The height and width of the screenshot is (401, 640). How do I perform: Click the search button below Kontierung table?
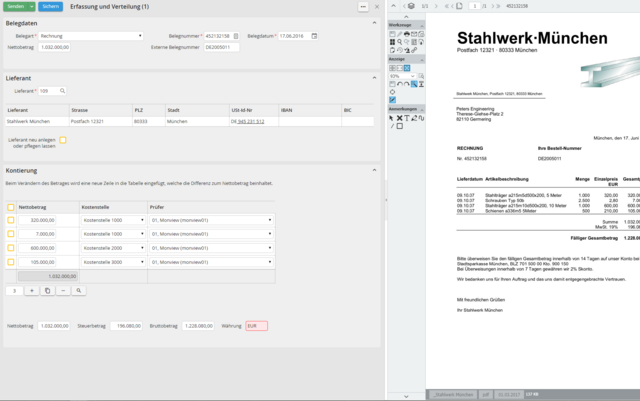click(x=78, y=290)
